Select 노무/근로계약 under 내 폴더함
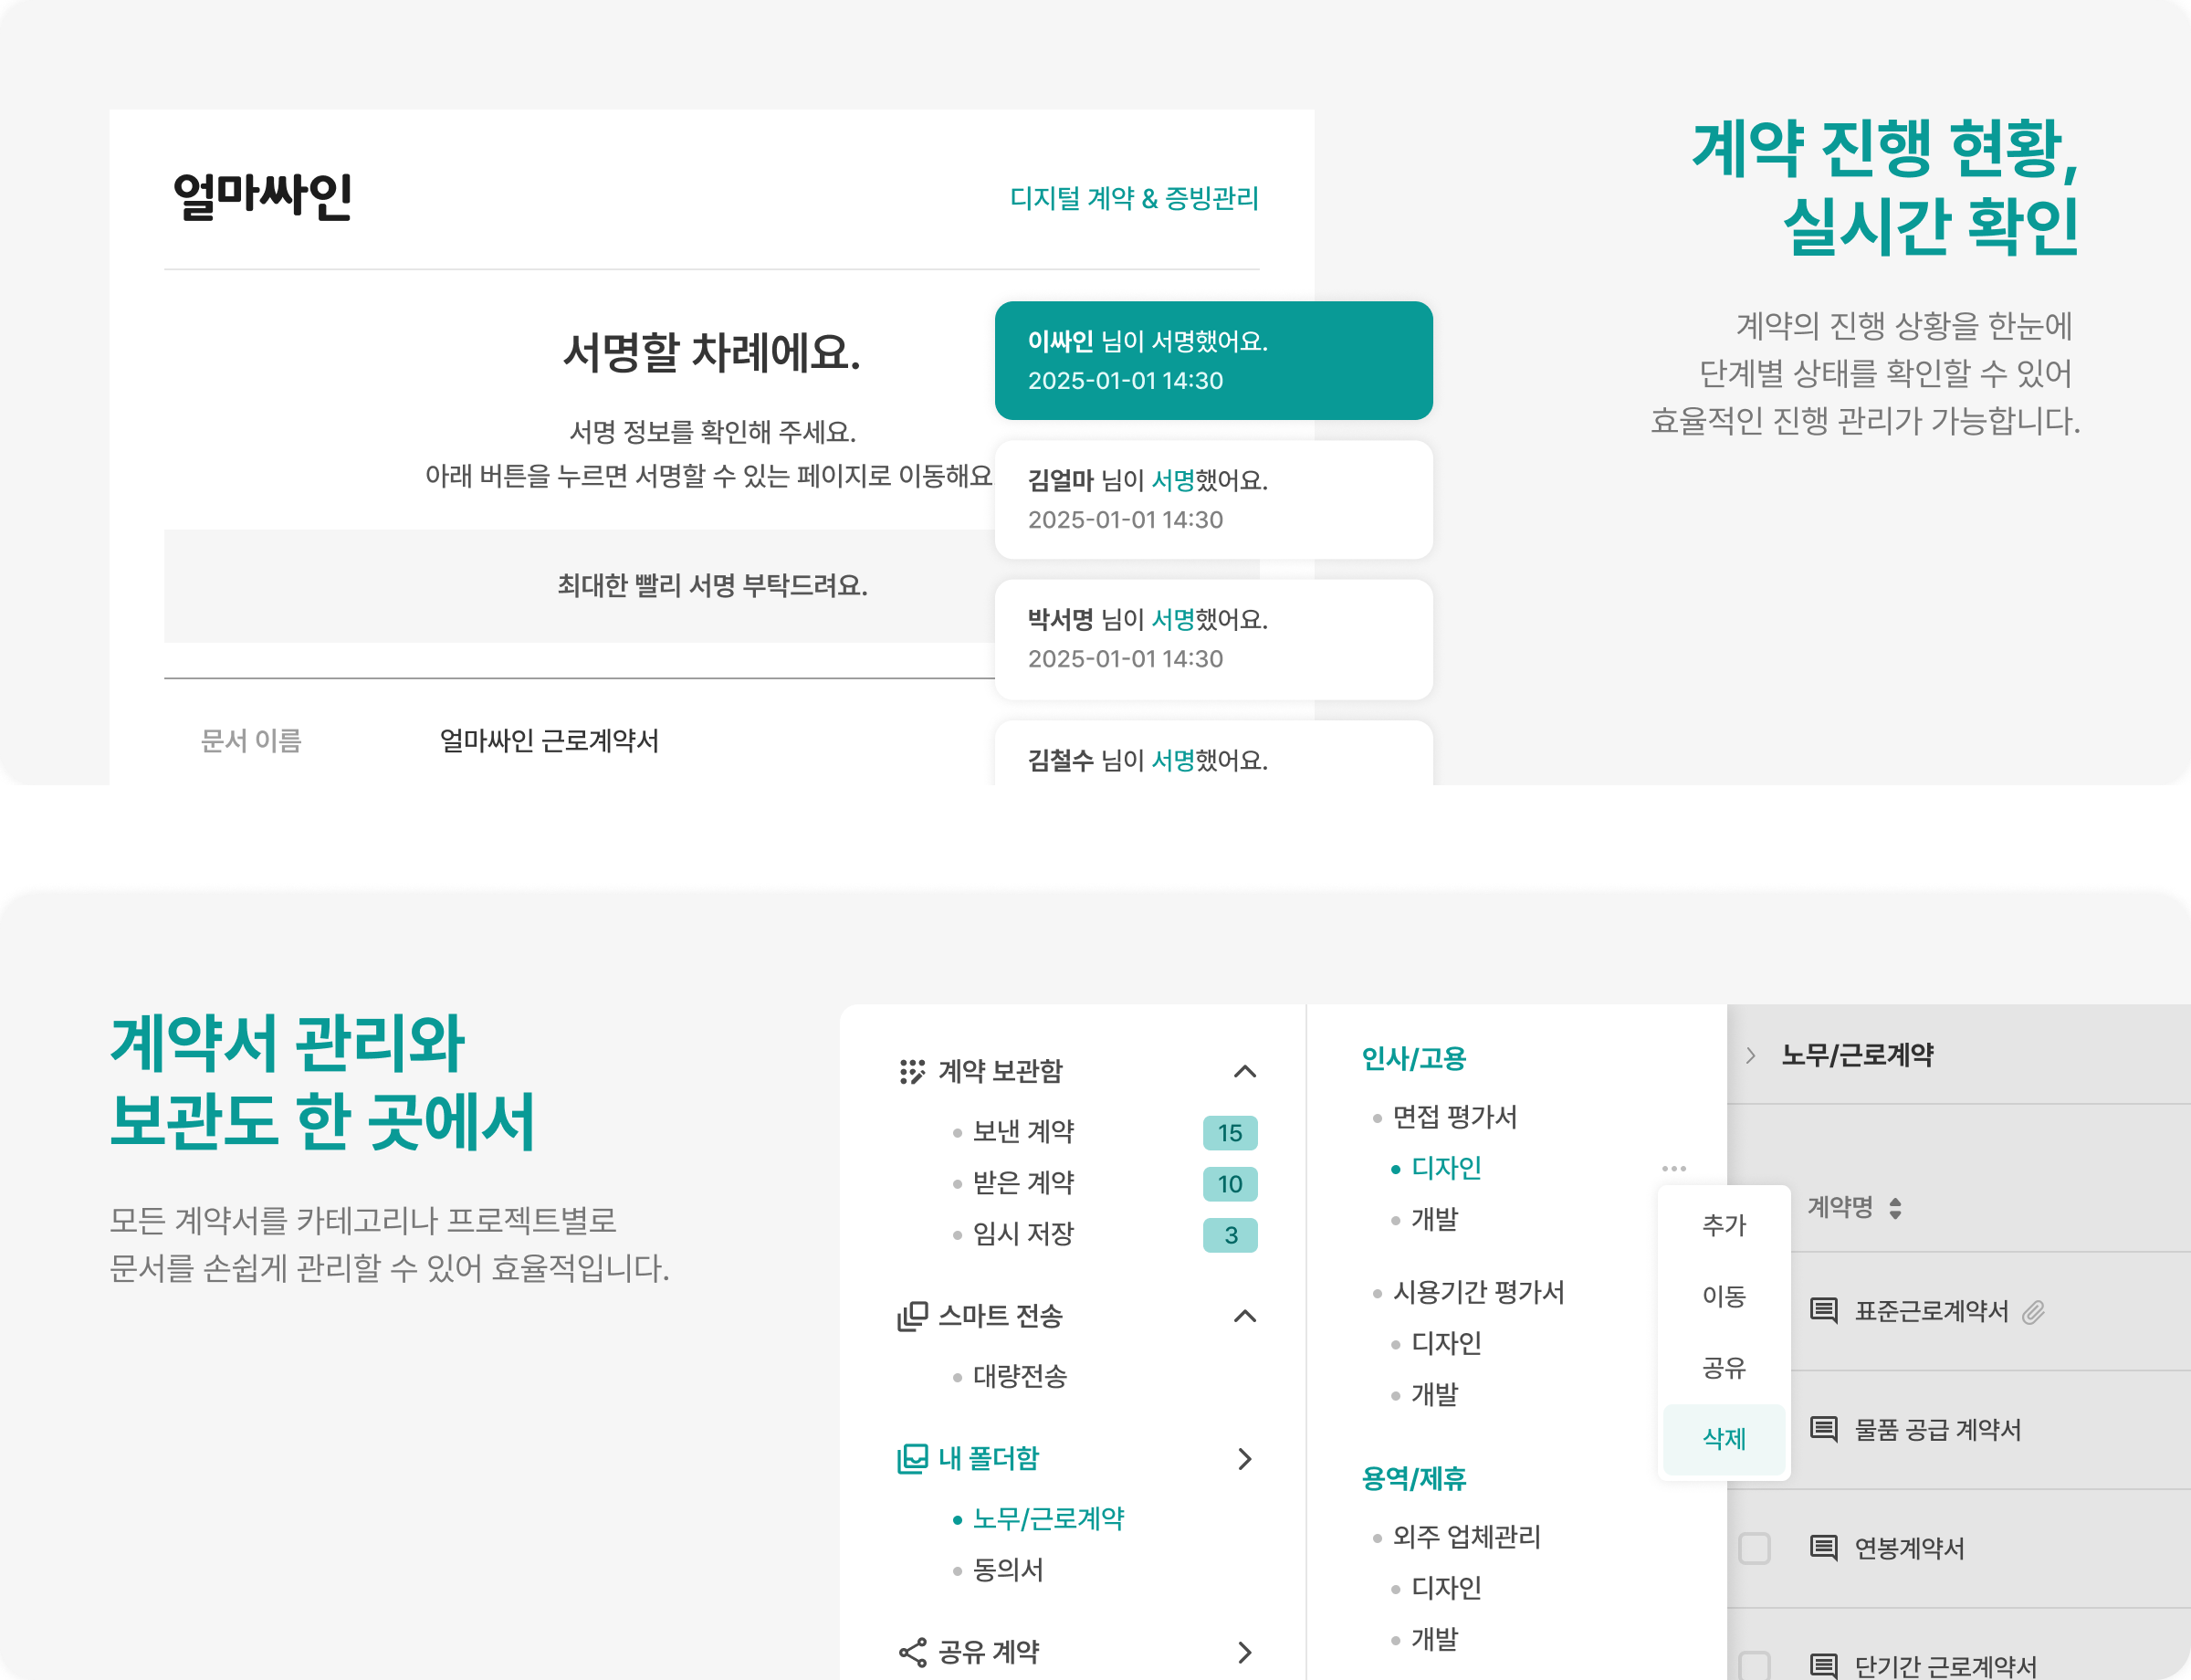Image resolution: width=2191 pixels, height=1680 pixels. (1049, 1519)
